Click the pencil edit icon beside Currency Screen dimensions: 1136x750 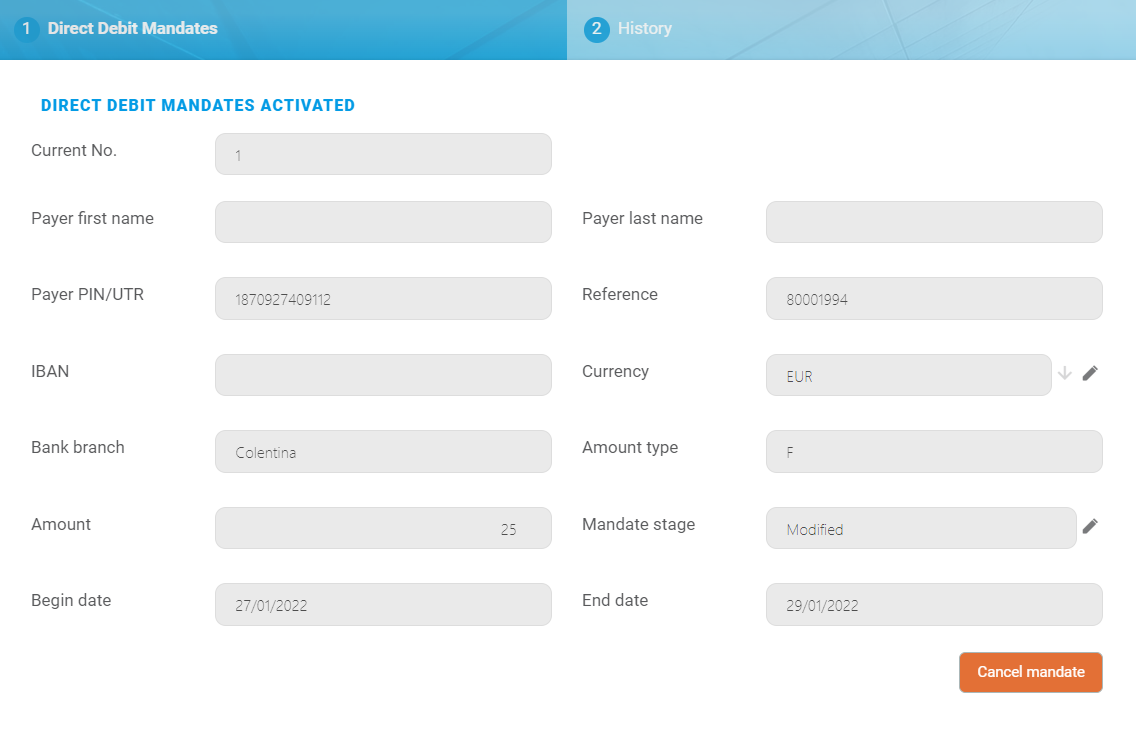[1090, 373]
